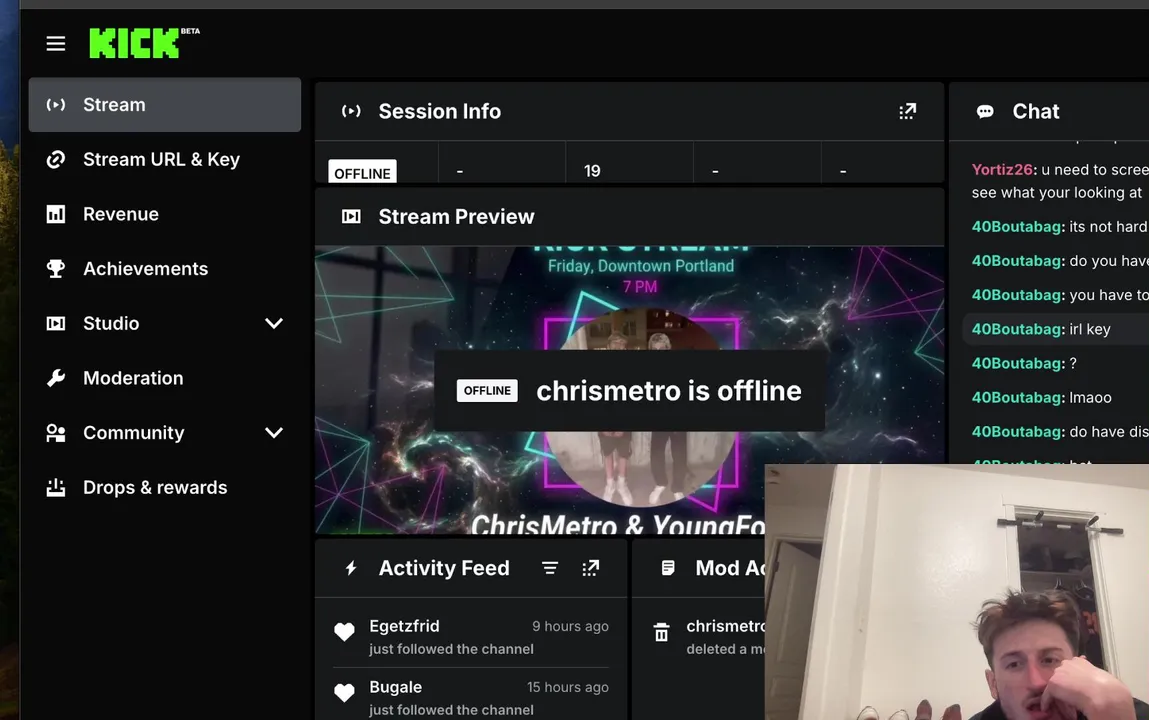
Task: Click the '40Boutabag: ?' chat message
Action: [1024, 363]
